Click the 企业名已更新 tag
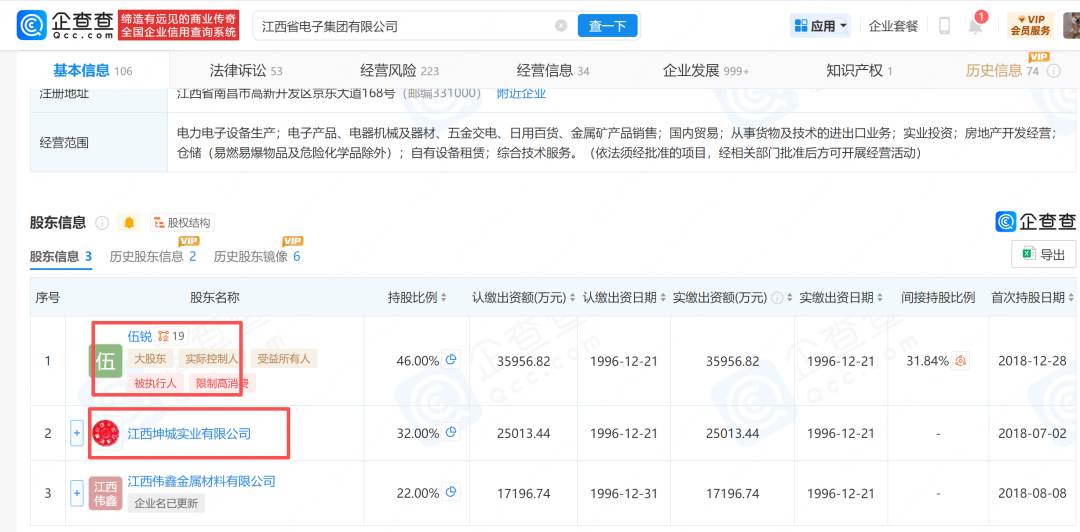 pyautogui.click(x=166, y=504)
